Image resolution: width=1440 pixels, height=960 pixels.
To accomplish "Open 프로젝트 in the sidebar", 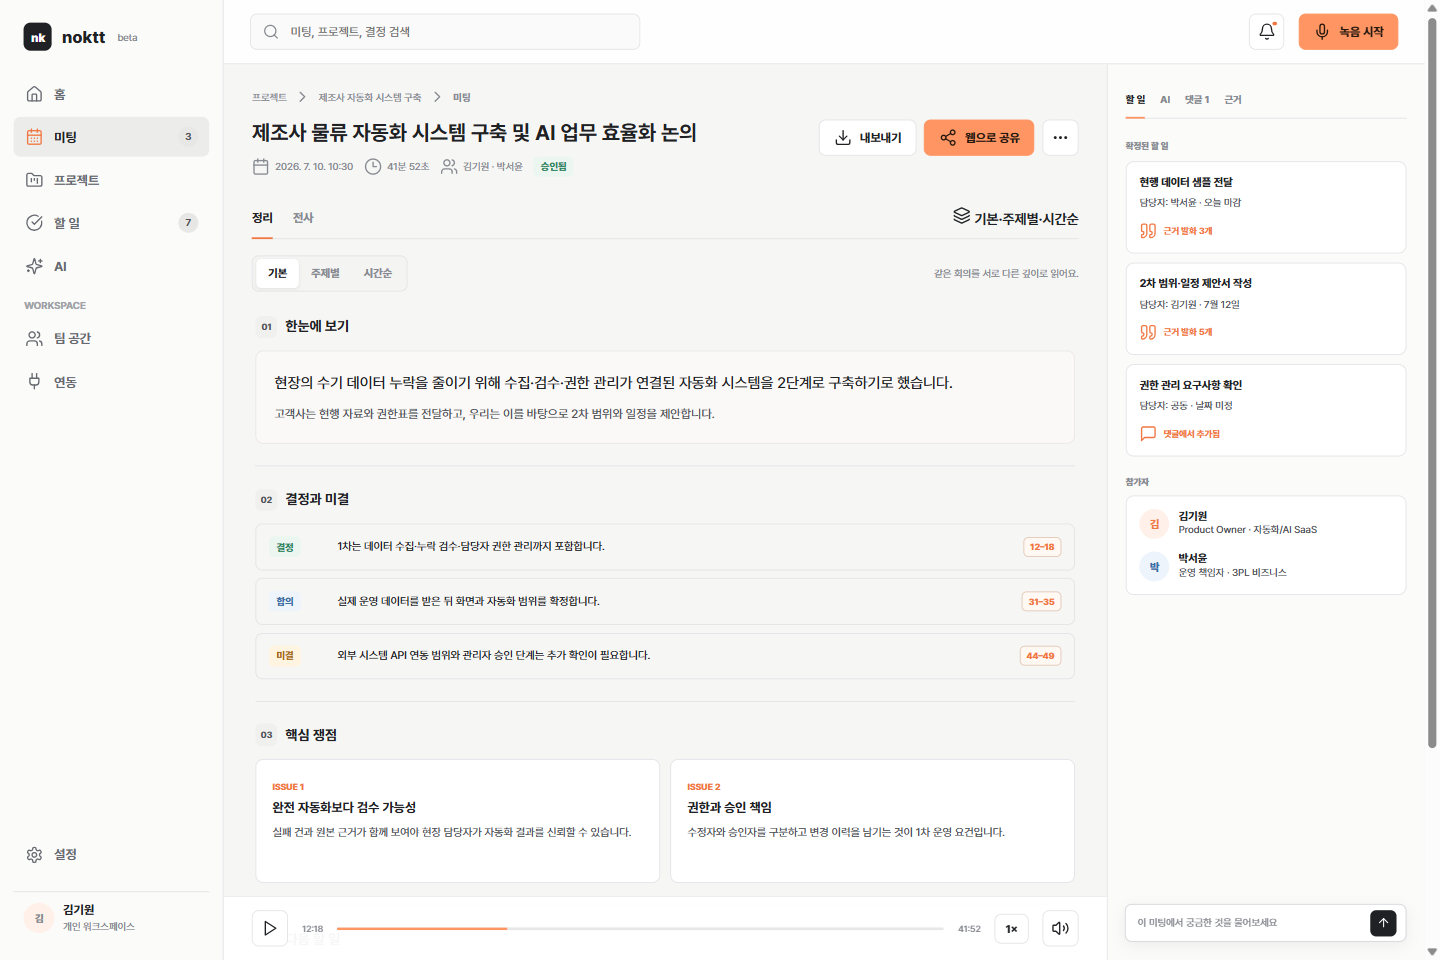I will click(111, 180).
